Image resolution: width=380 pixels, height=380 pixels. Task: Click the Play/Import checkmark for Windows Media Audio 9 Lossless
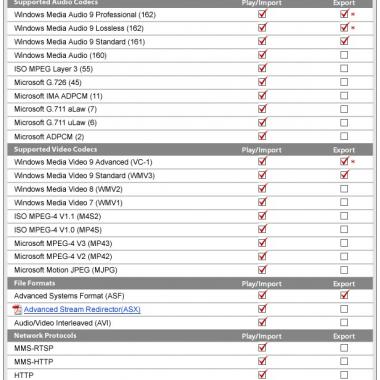[x=263, y=27]
